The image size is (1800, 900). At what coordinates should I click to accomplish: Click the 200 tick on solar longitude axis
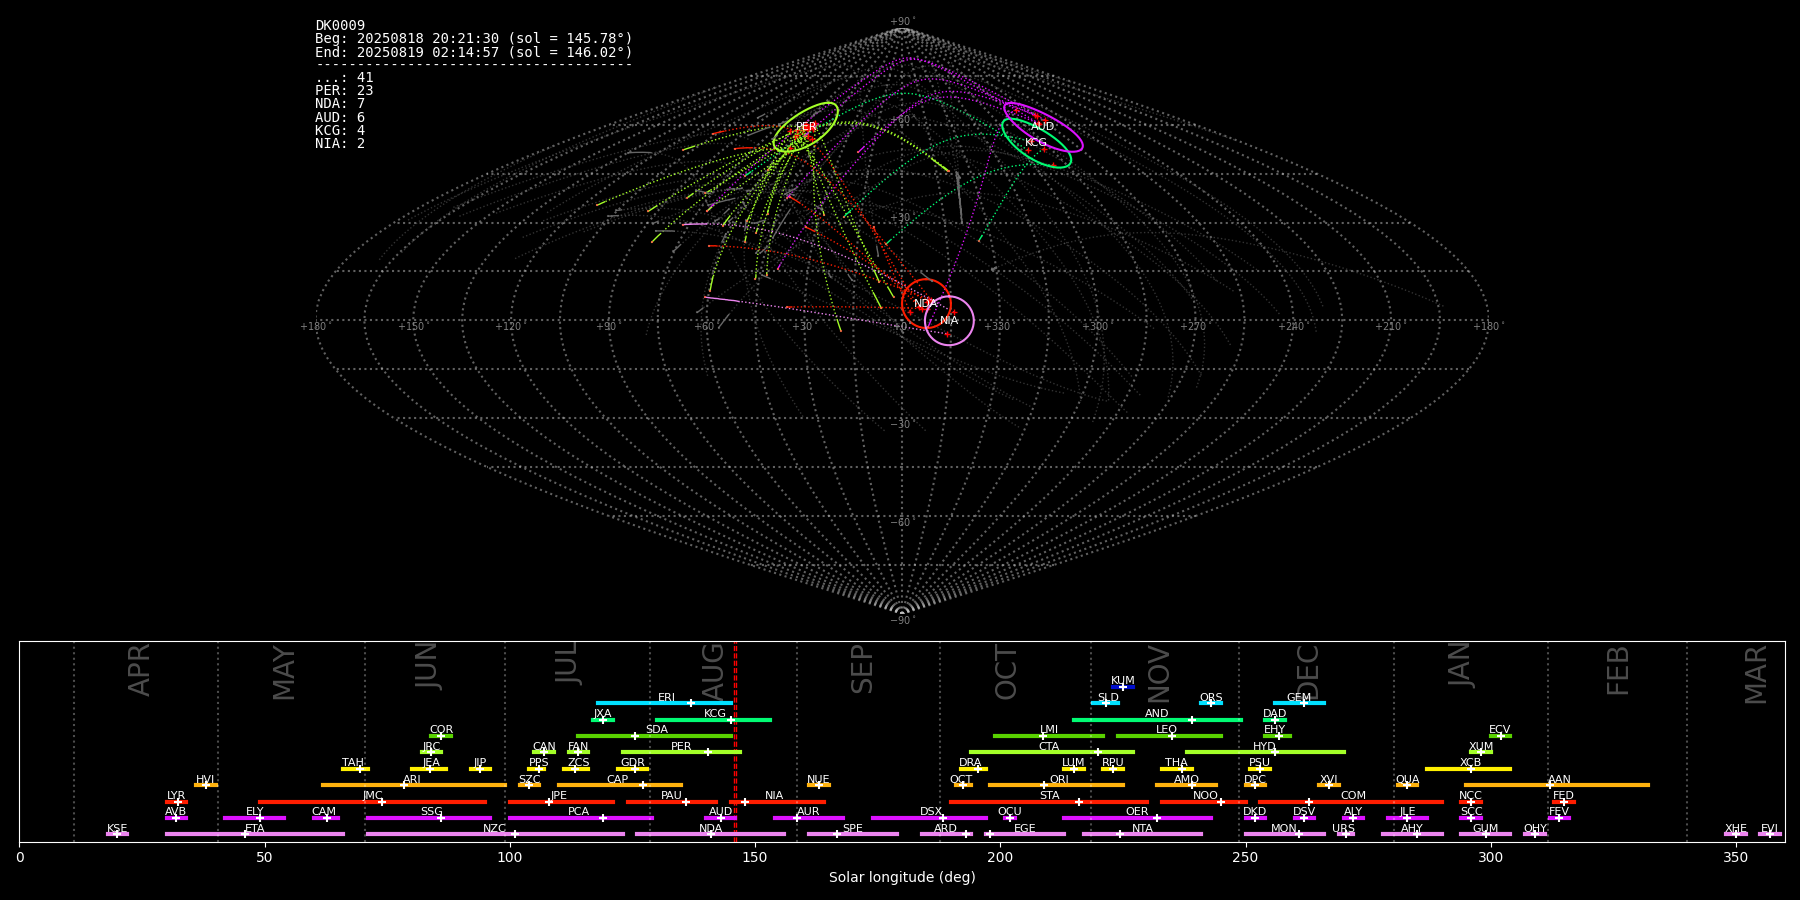point(1000,857)
